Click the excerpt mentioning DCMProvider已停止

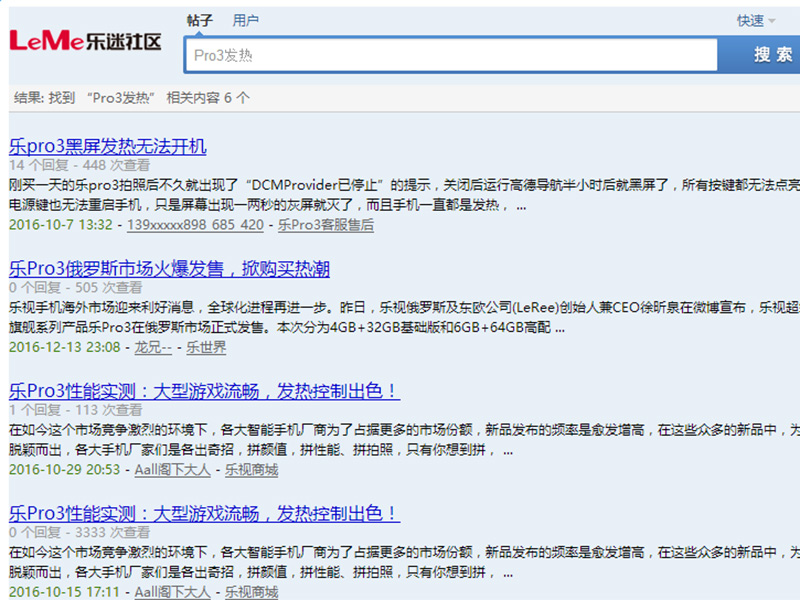(x=405, y=194)
